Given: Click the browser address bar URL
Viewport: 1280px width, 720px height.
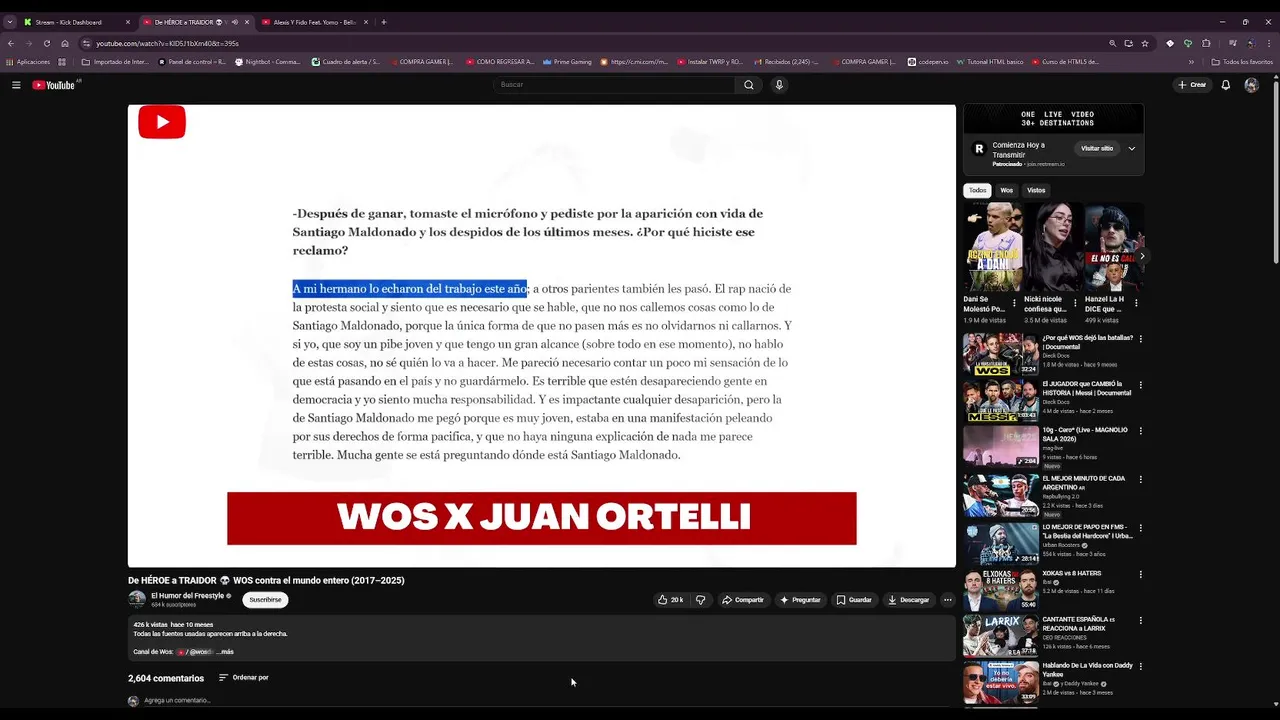Looking at the screenshot, I should (x=167, y=43).
